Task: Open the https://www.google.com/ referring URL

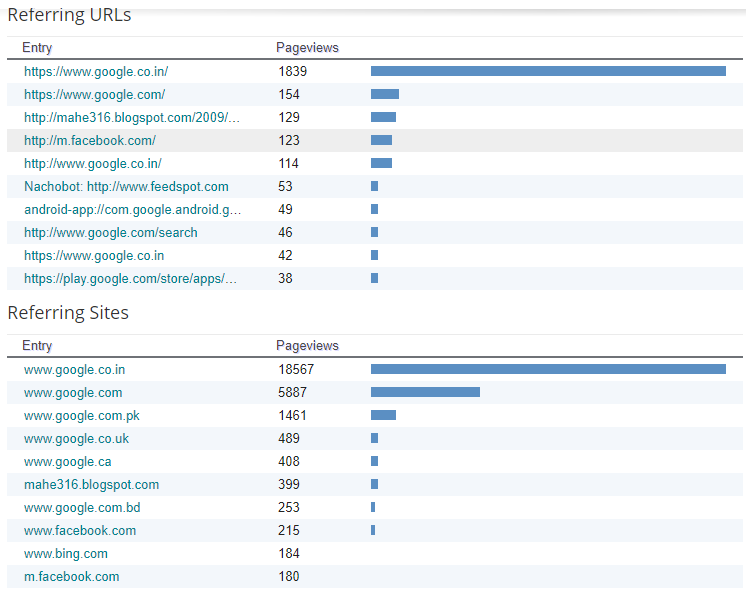Action: click(x=95, y=94)
